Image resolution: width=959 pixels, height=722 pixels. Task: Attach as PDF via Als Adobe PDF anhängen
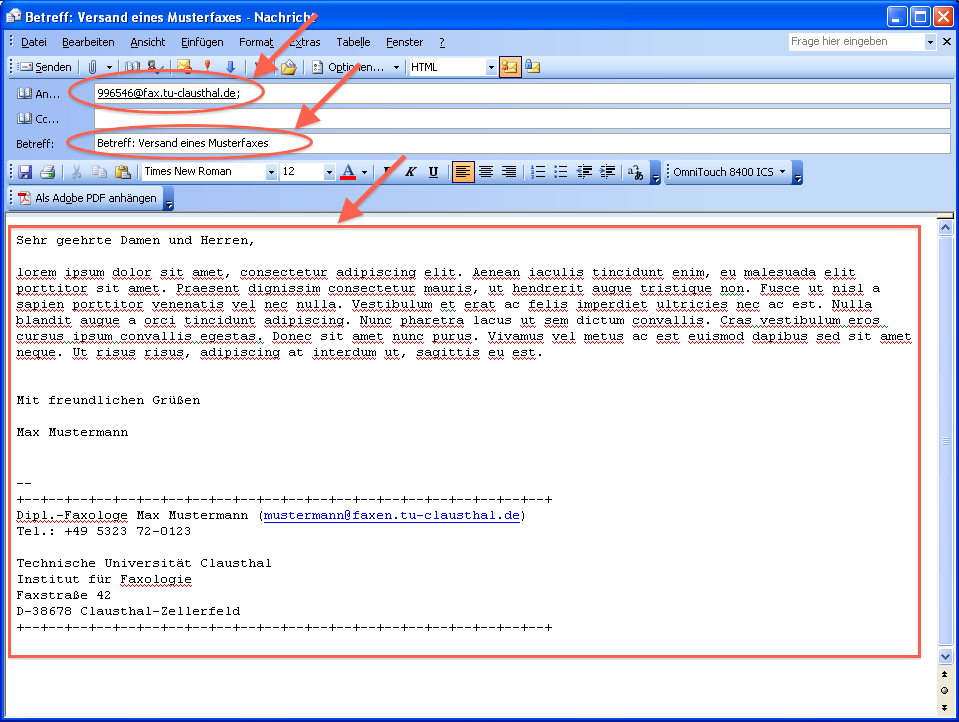[x=87, y=198]
